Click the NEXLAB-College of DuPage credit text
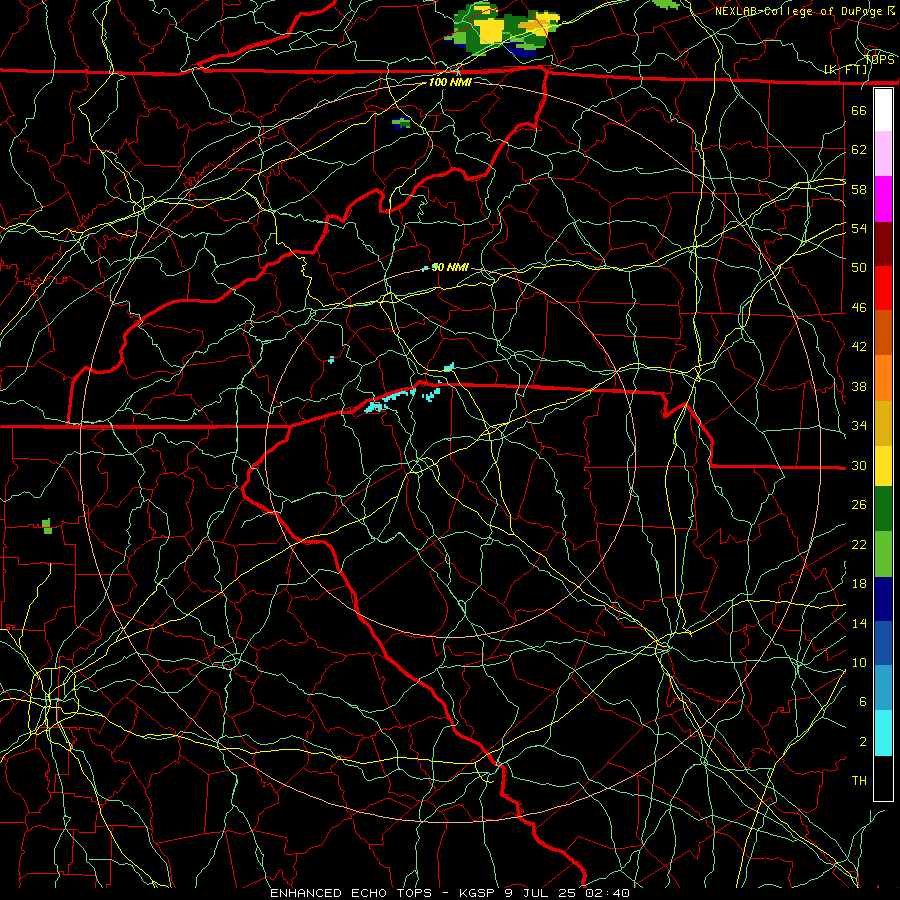The image size is (900, 900). 805,11
